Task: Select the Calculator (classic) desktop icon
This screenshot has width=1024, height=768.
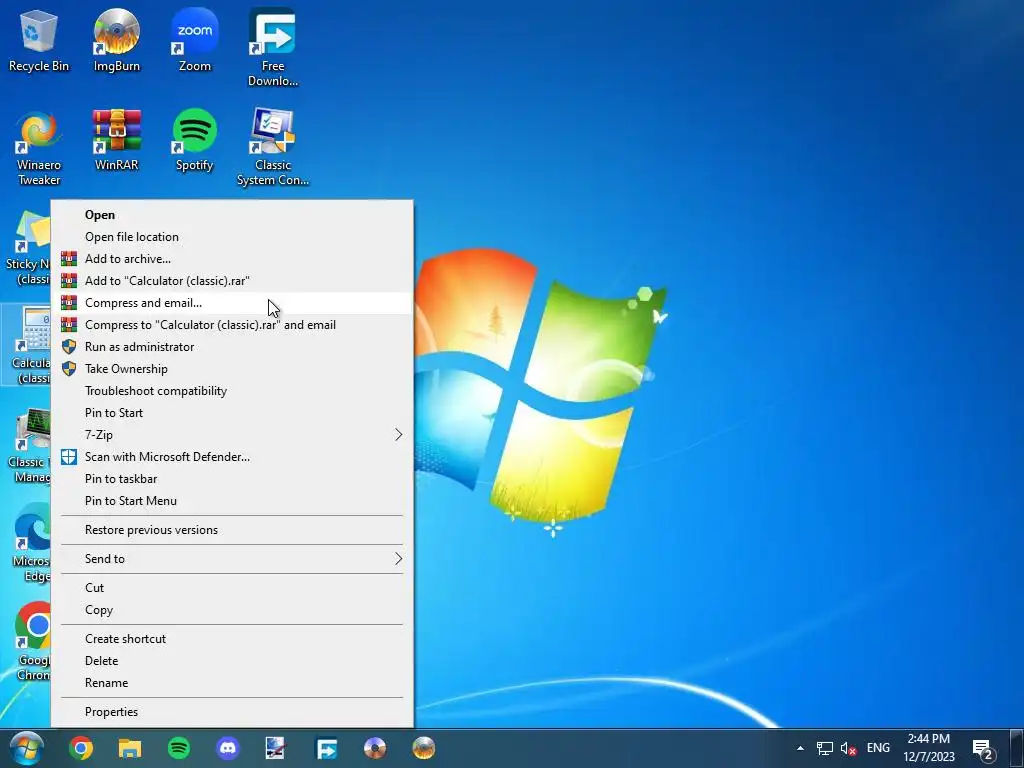Action: tap(27, 346)
